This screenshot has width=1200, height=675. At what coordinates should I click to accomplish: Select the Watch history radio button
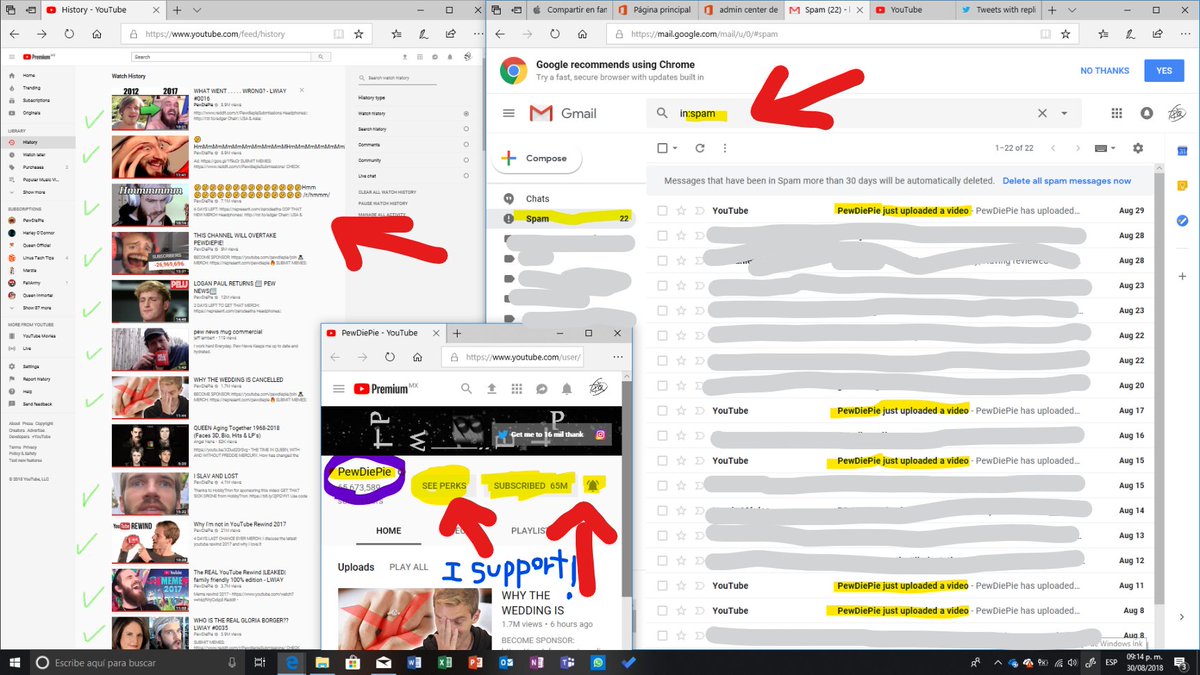[x=466, y=114]
